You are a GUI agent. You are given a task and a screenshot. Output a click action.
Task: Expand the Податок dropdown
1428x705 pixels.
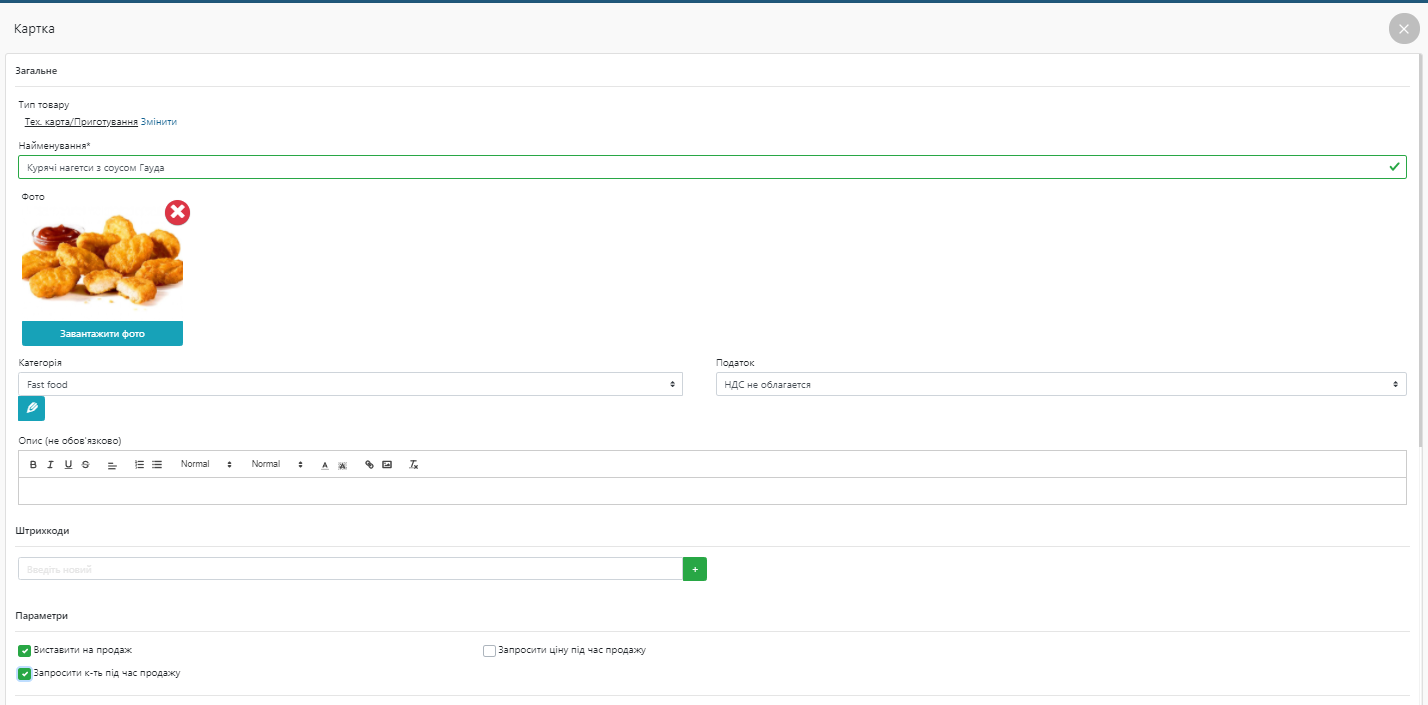point(1060,384)
